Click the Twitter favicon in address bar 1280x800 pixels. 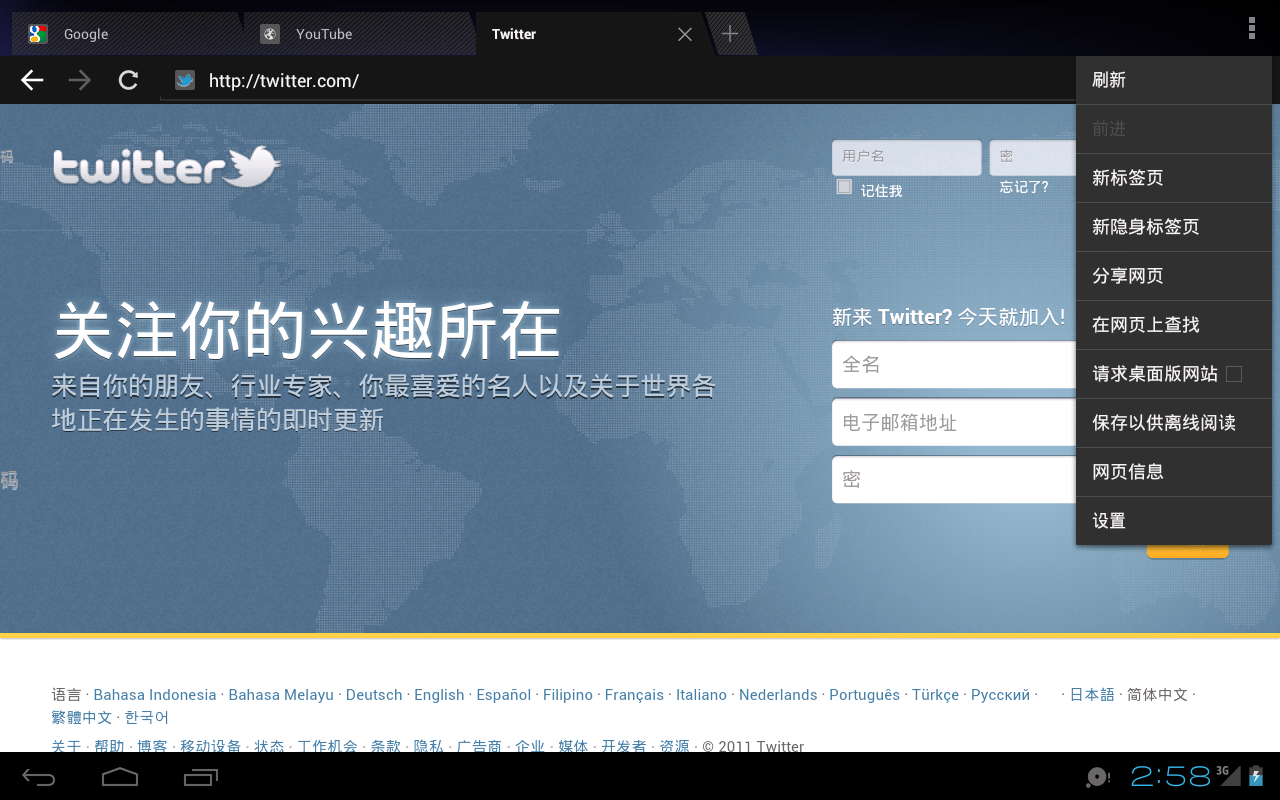pos(184,80)
